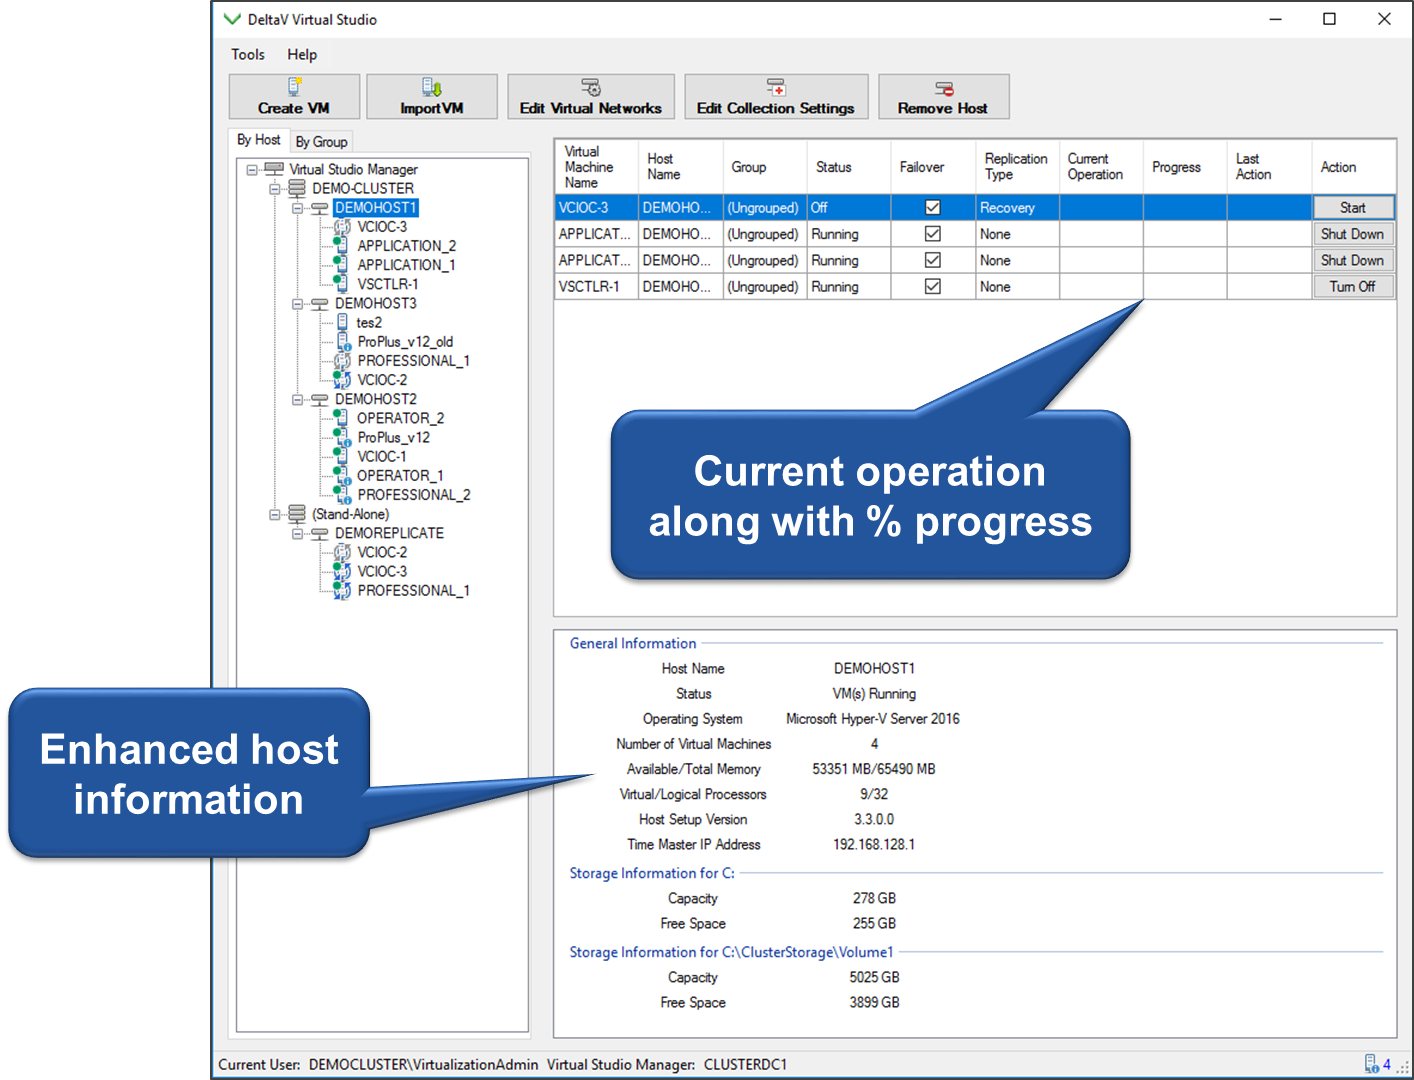Click the VM count icon in the status bar

1371,1063
